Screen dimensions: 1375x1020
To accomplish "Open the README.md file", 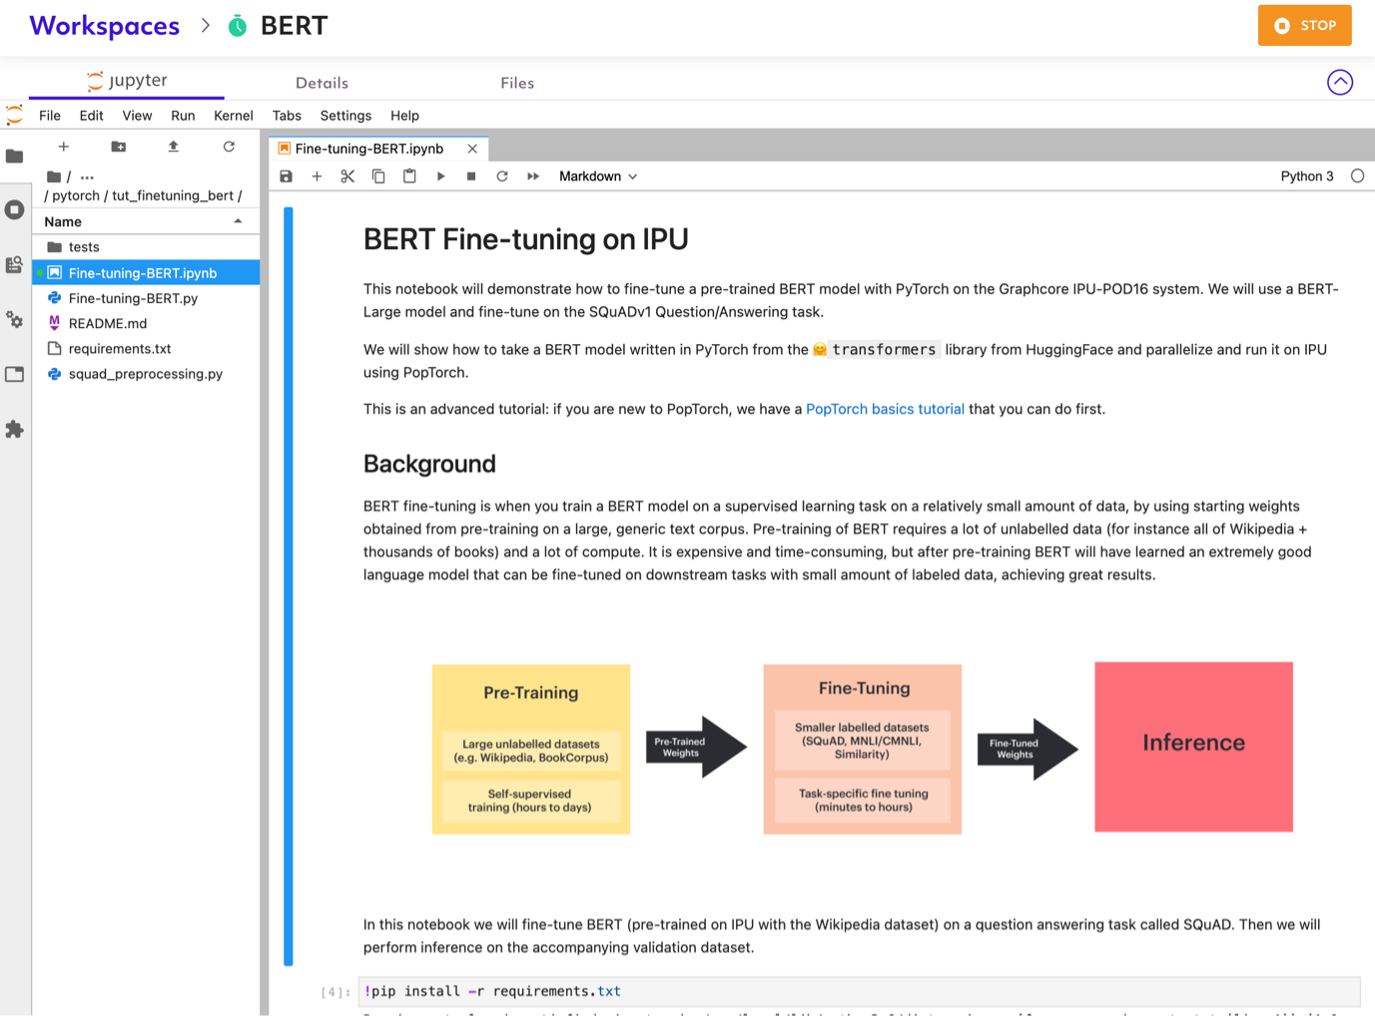I will 146,323.
